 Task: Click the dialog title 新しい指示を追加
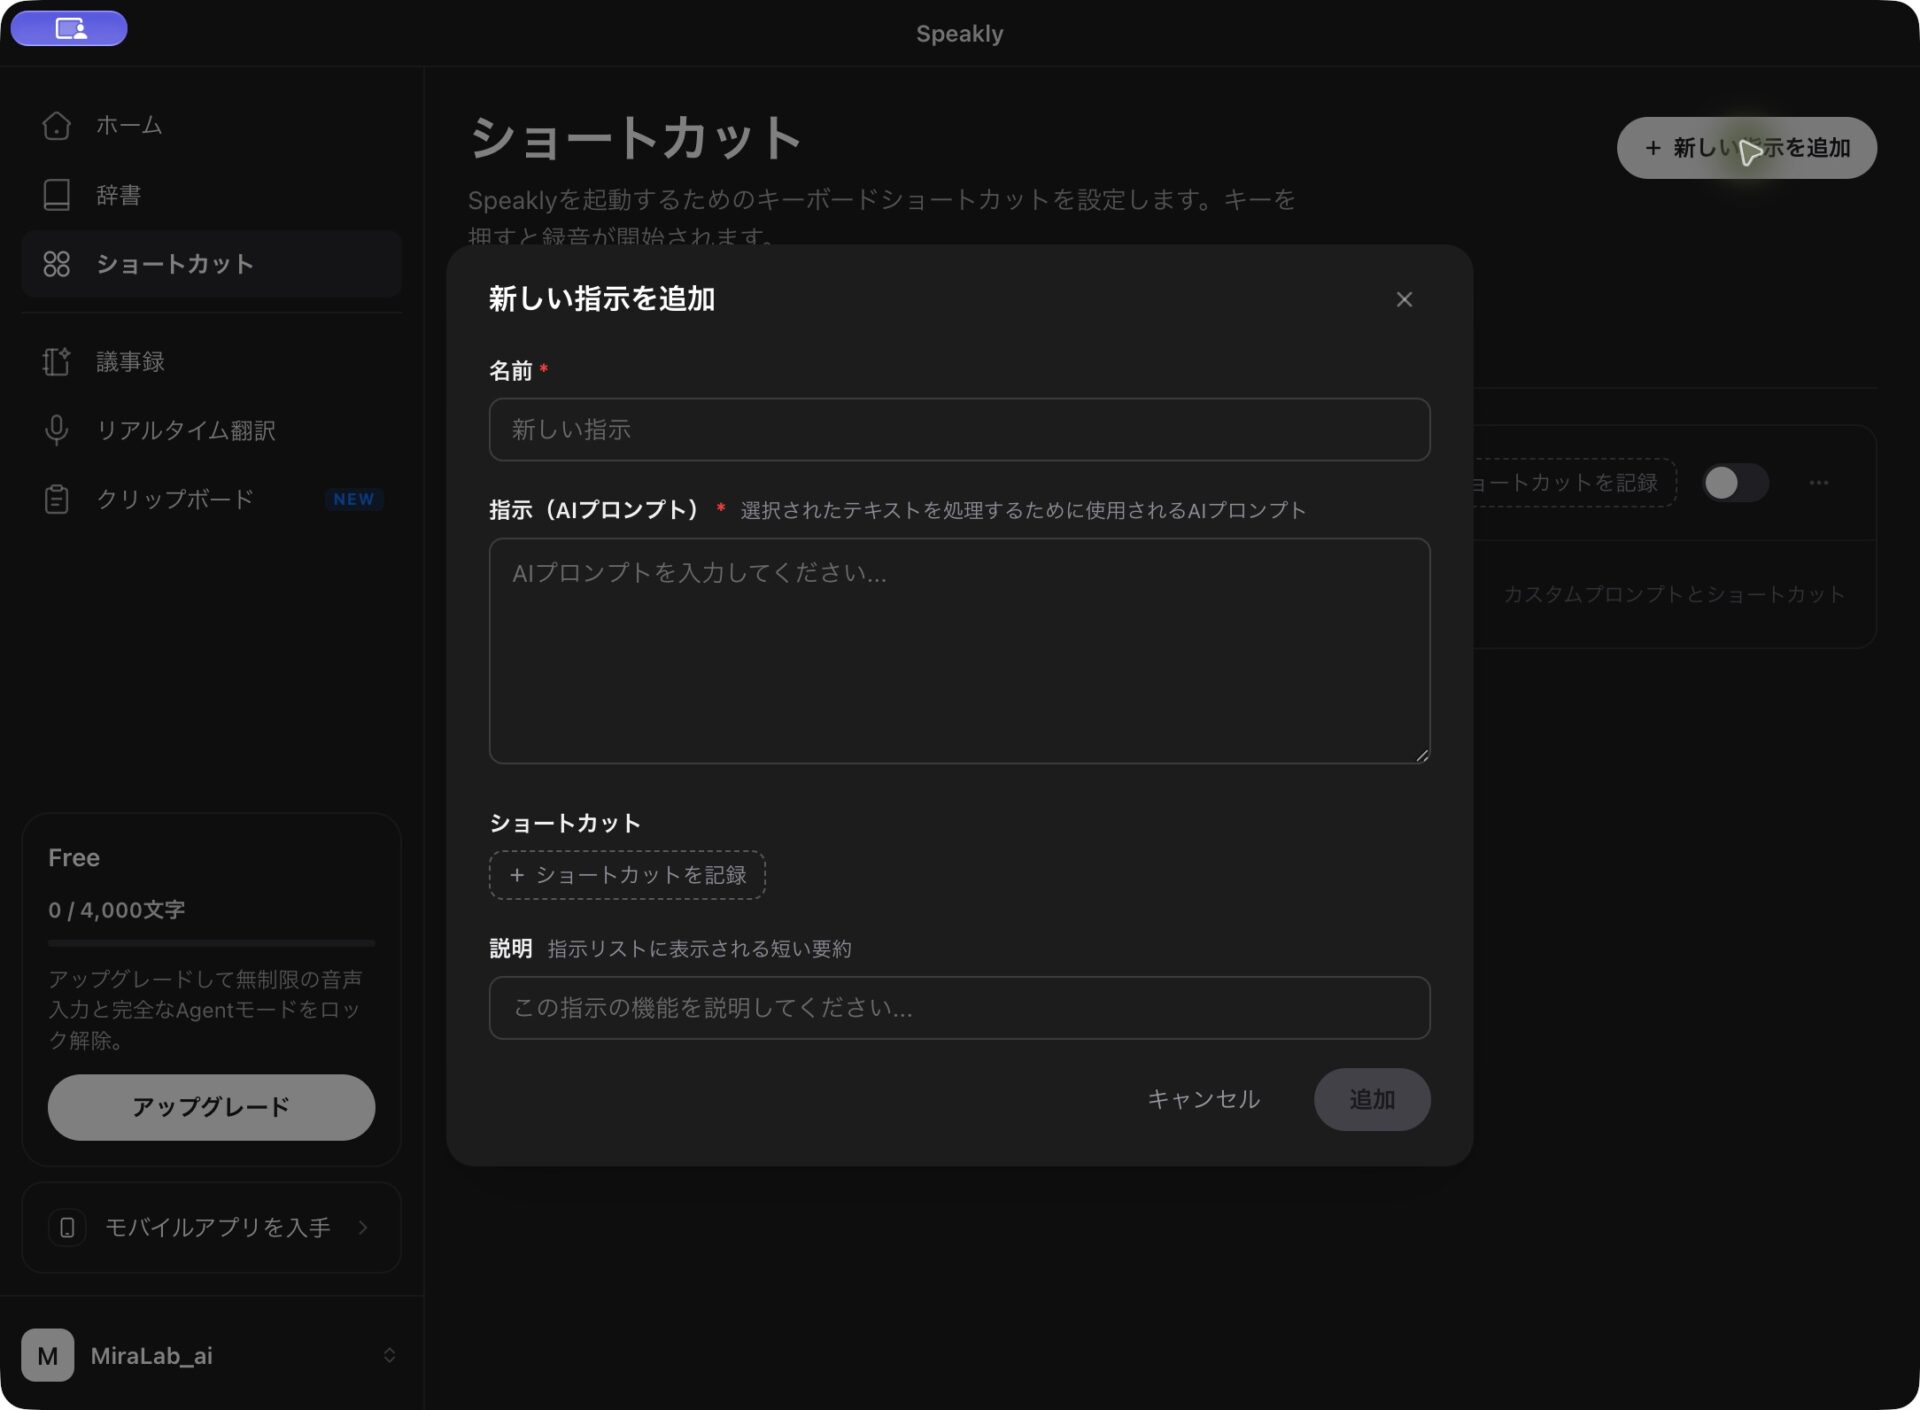coord(602,299)
